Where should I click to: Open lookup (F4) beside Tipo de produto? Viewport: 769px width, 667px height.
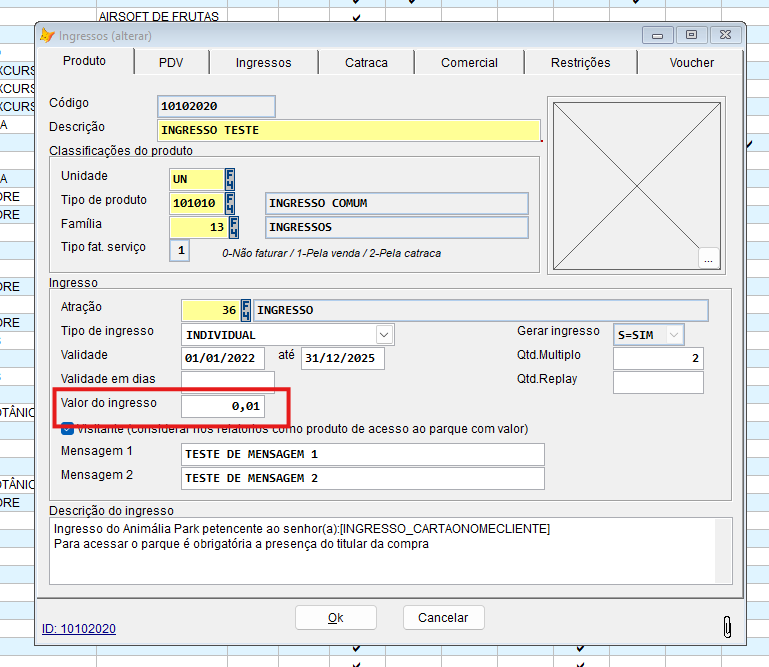coord(230,203)
